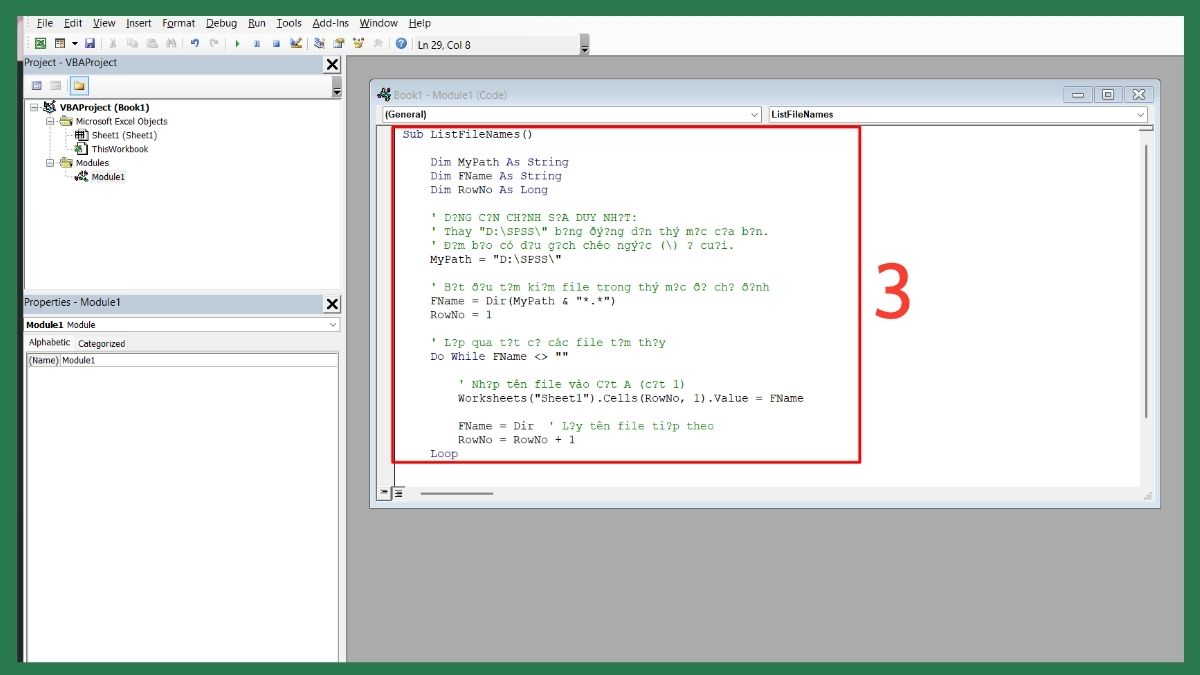The width and height of the screenshot is (1200, 675).
Task: Open the Debug menu
Action: tap(221, 23)
